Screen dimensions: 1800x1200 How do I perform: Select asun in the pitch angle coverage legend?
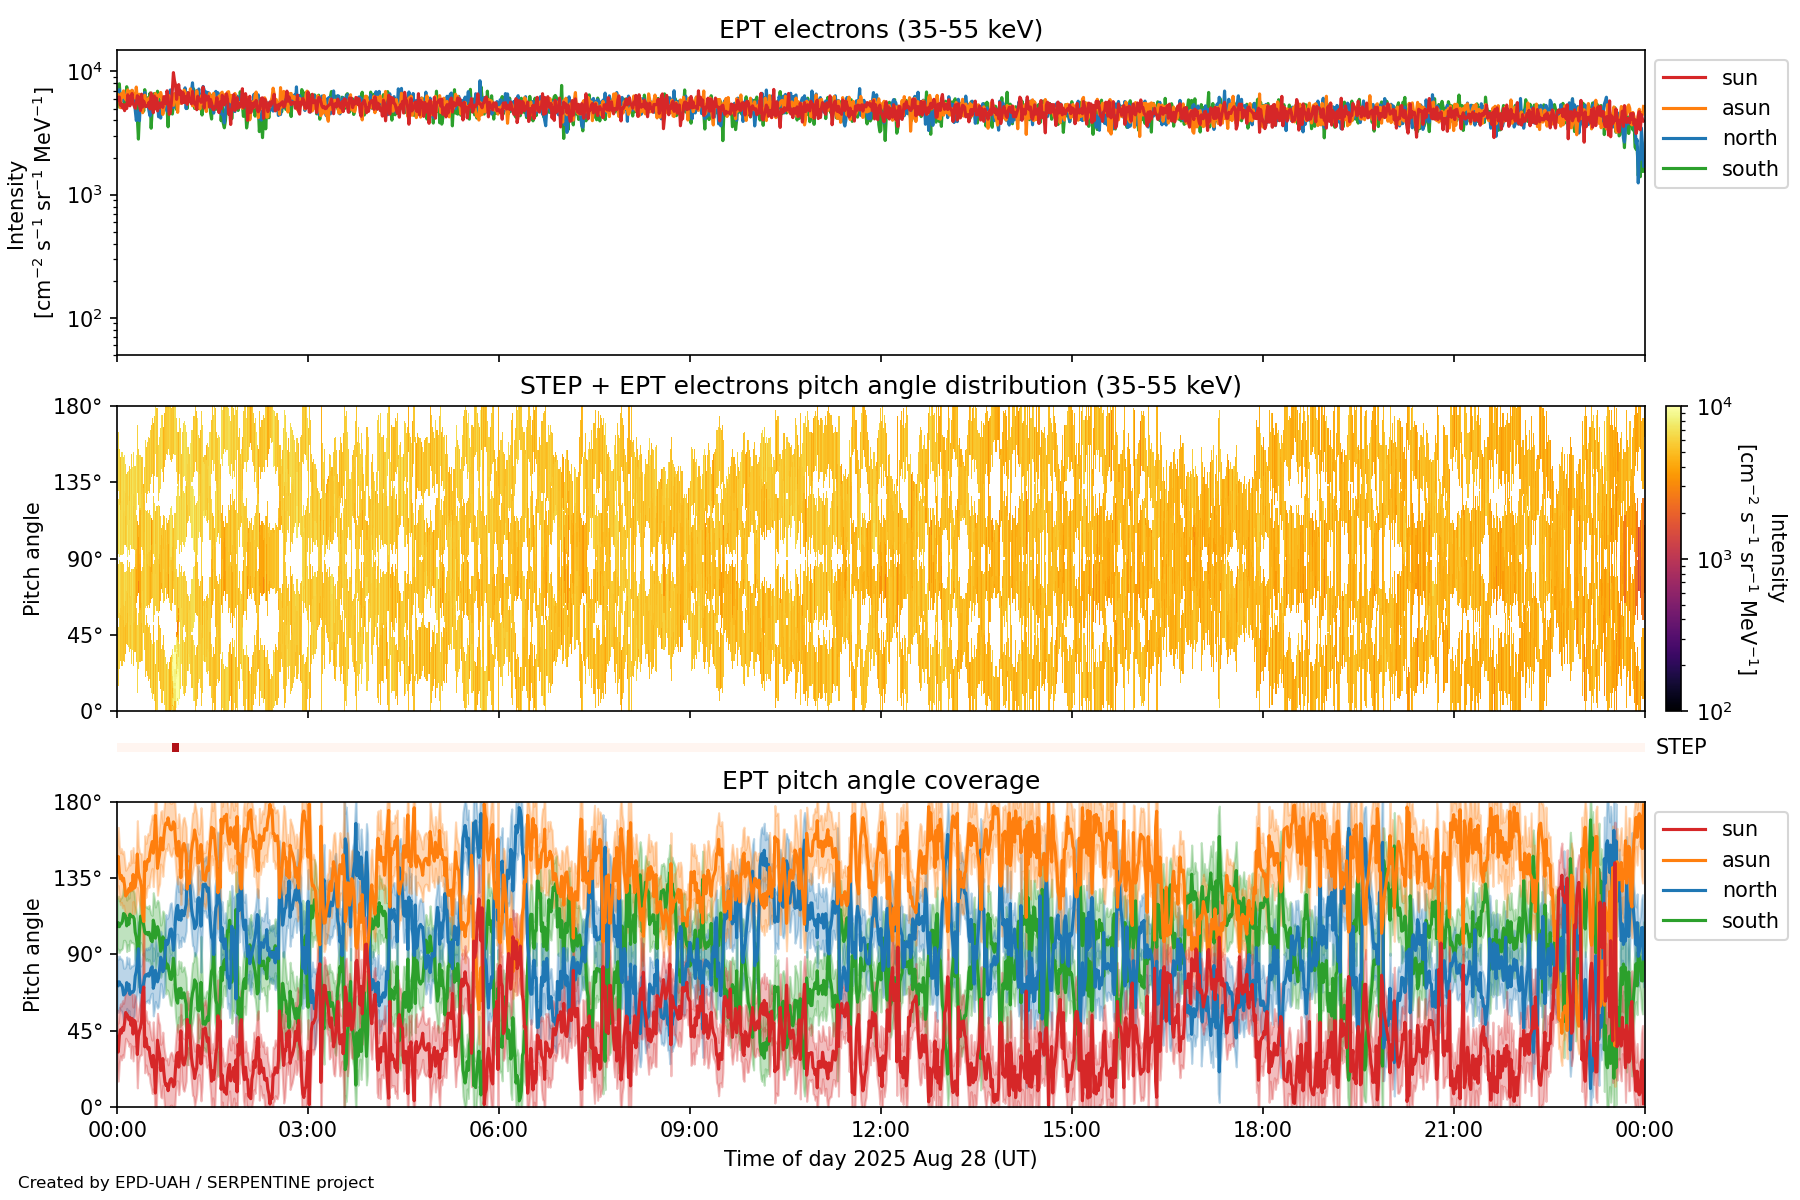(1745, 860)
